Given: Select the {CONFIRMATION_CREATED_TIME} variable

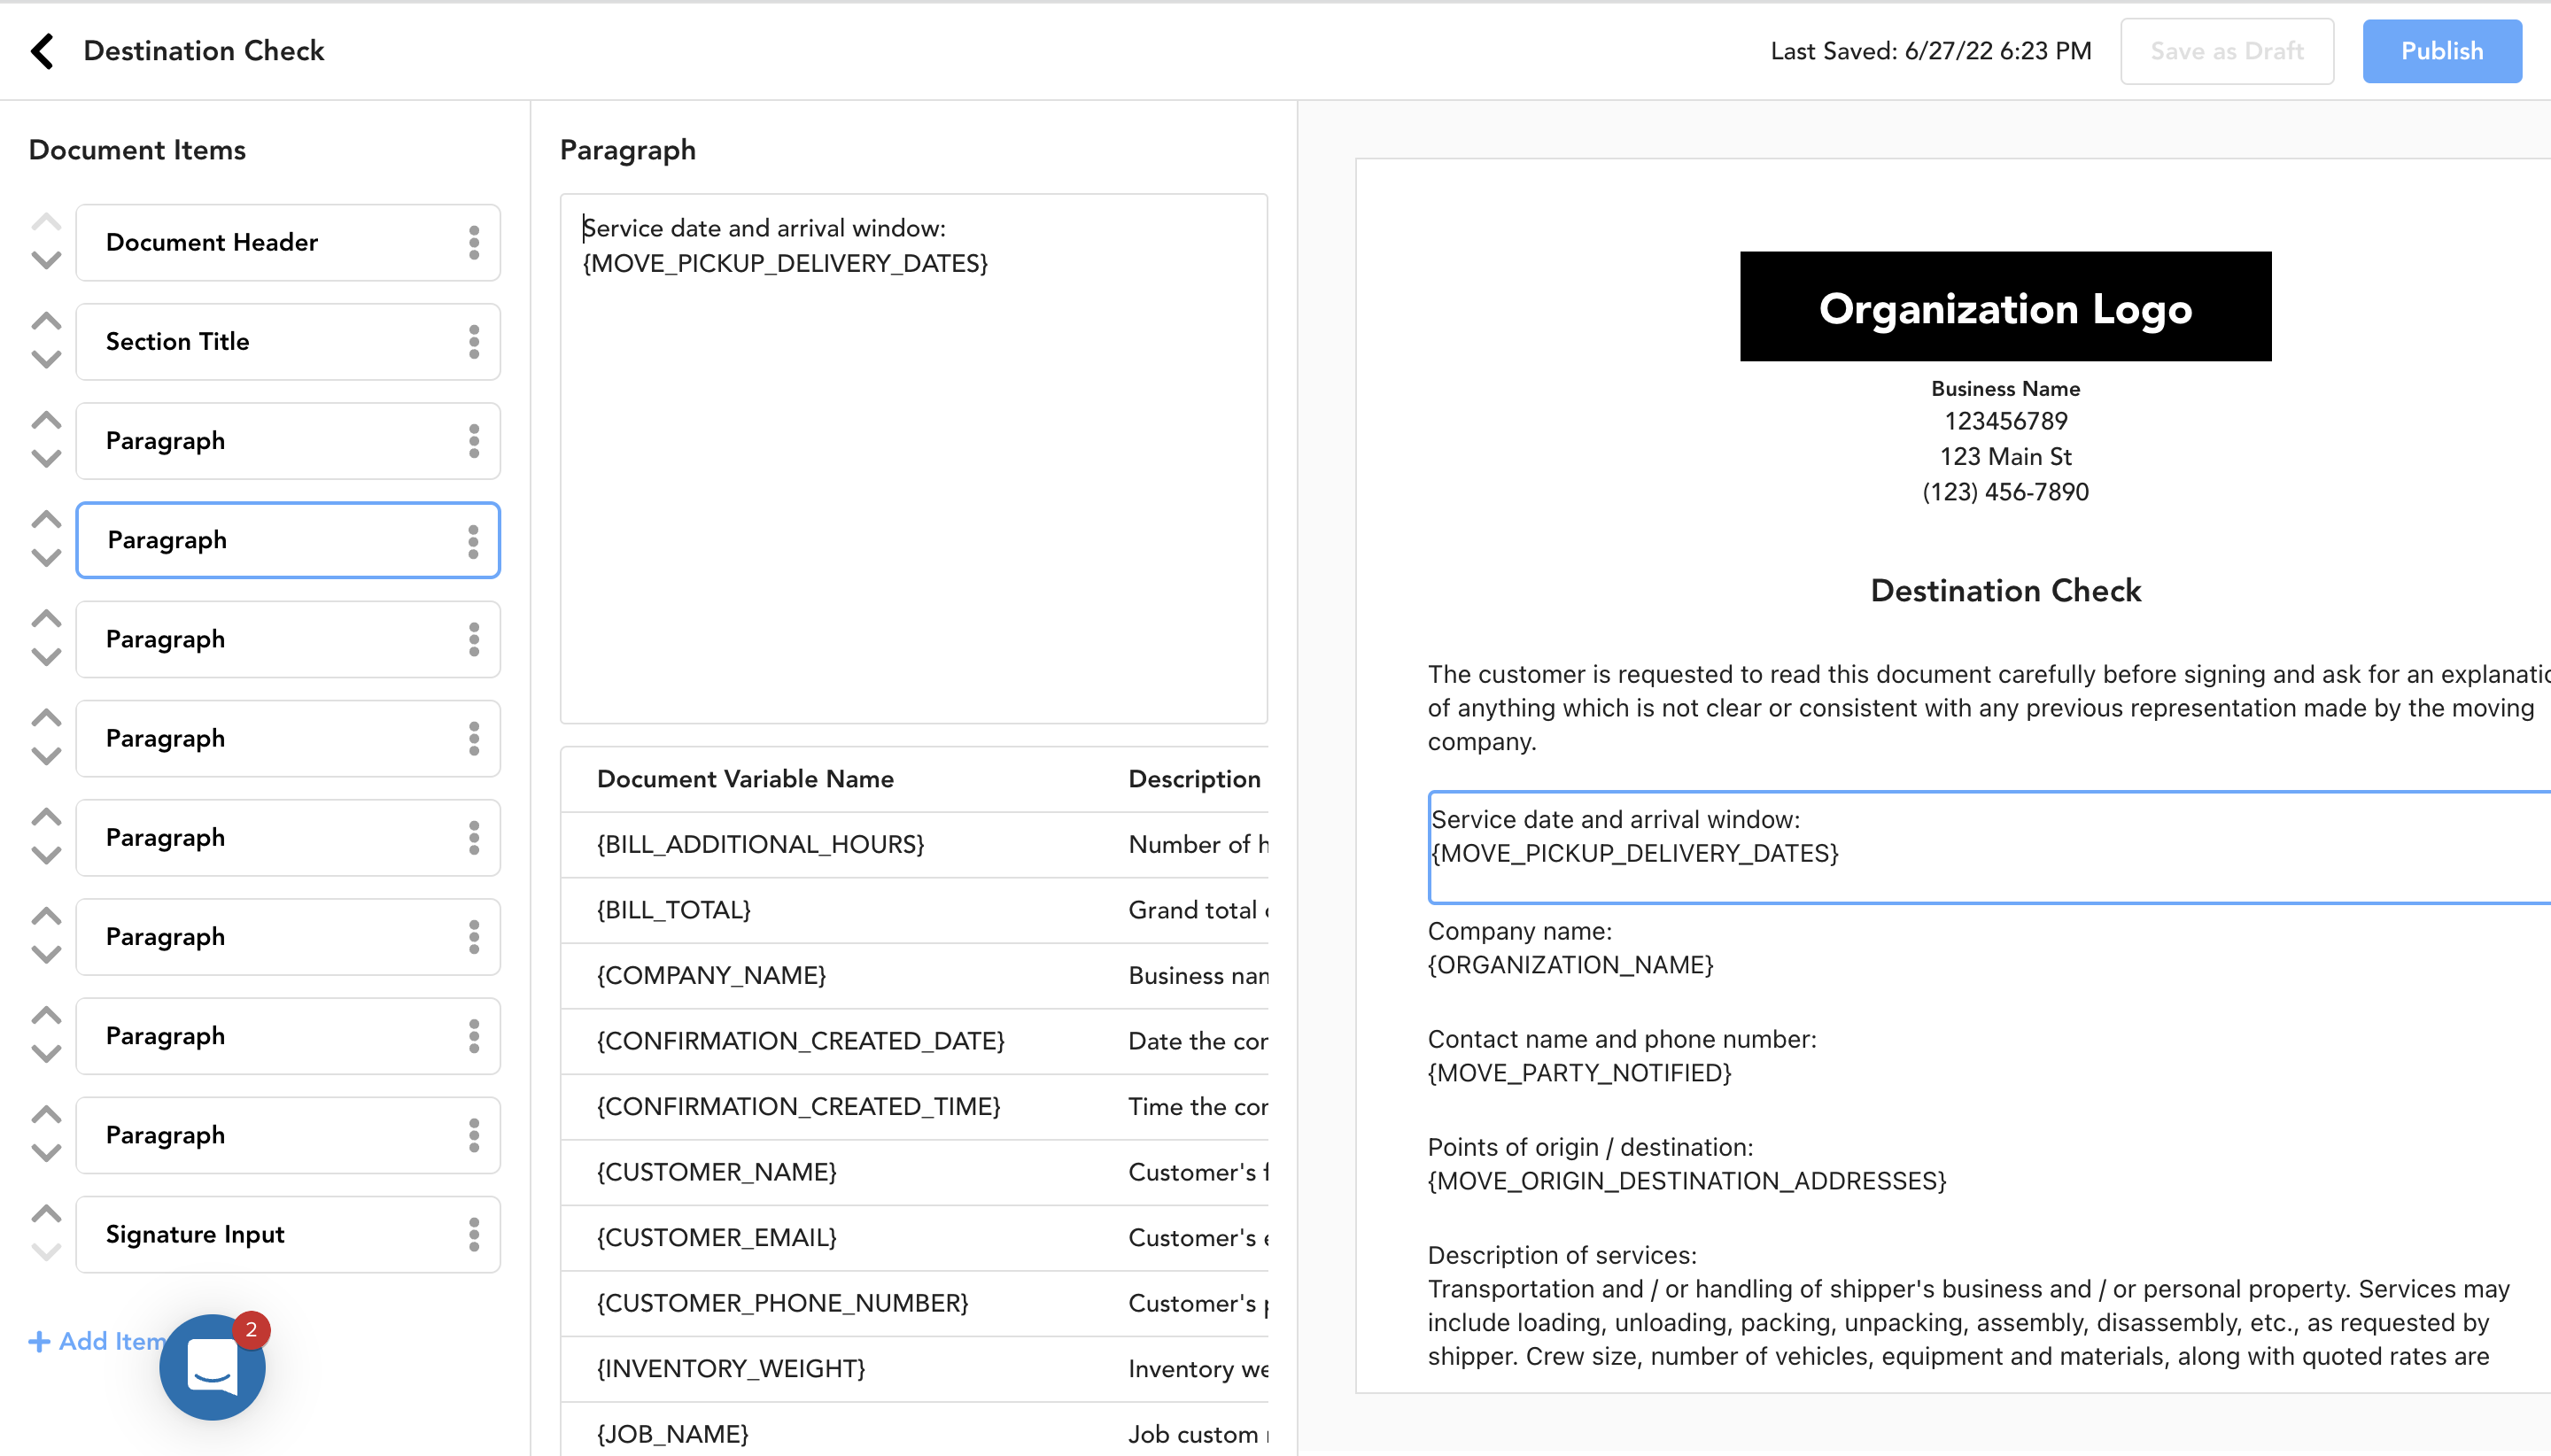Looking at the screenshot, I should (x=914, y=1107).
